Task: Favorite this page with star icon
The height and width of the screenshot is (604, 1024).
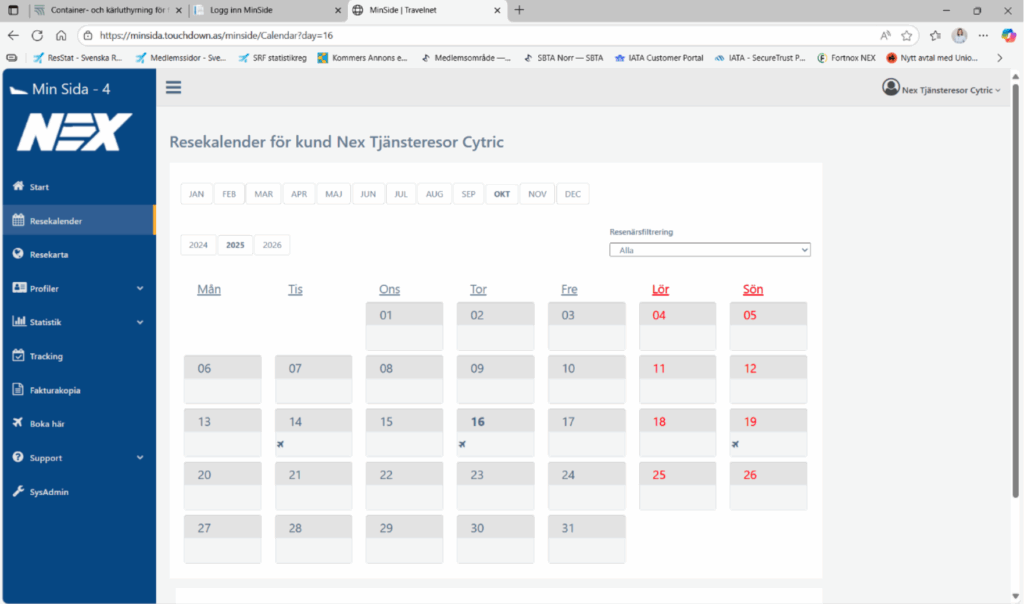Action: point(907,35)
